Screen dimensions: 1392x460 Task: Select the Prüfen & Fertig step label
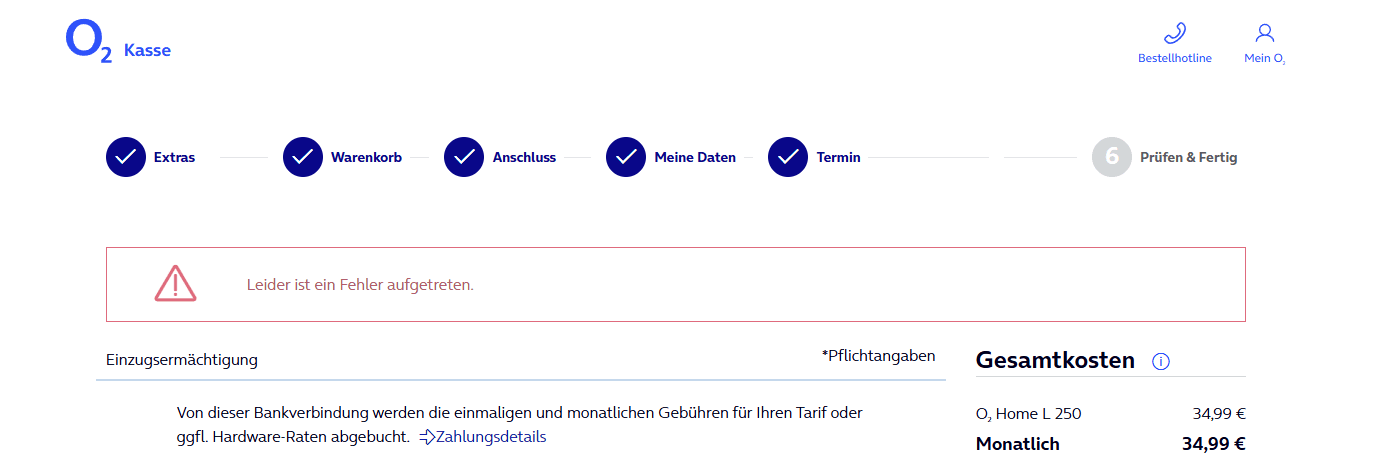pyautogui.click(x=1188, y=157)
